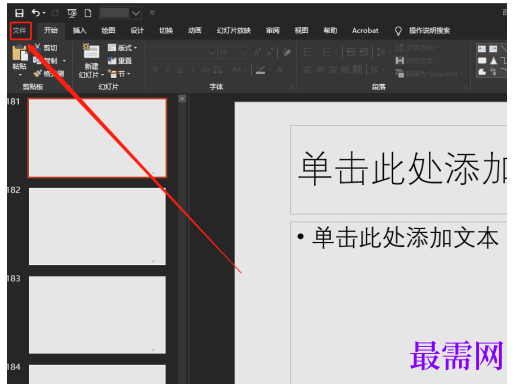
Task: Switch to the Slide Show (幻灯片放映) tab
Action: (x=233, y=31)
